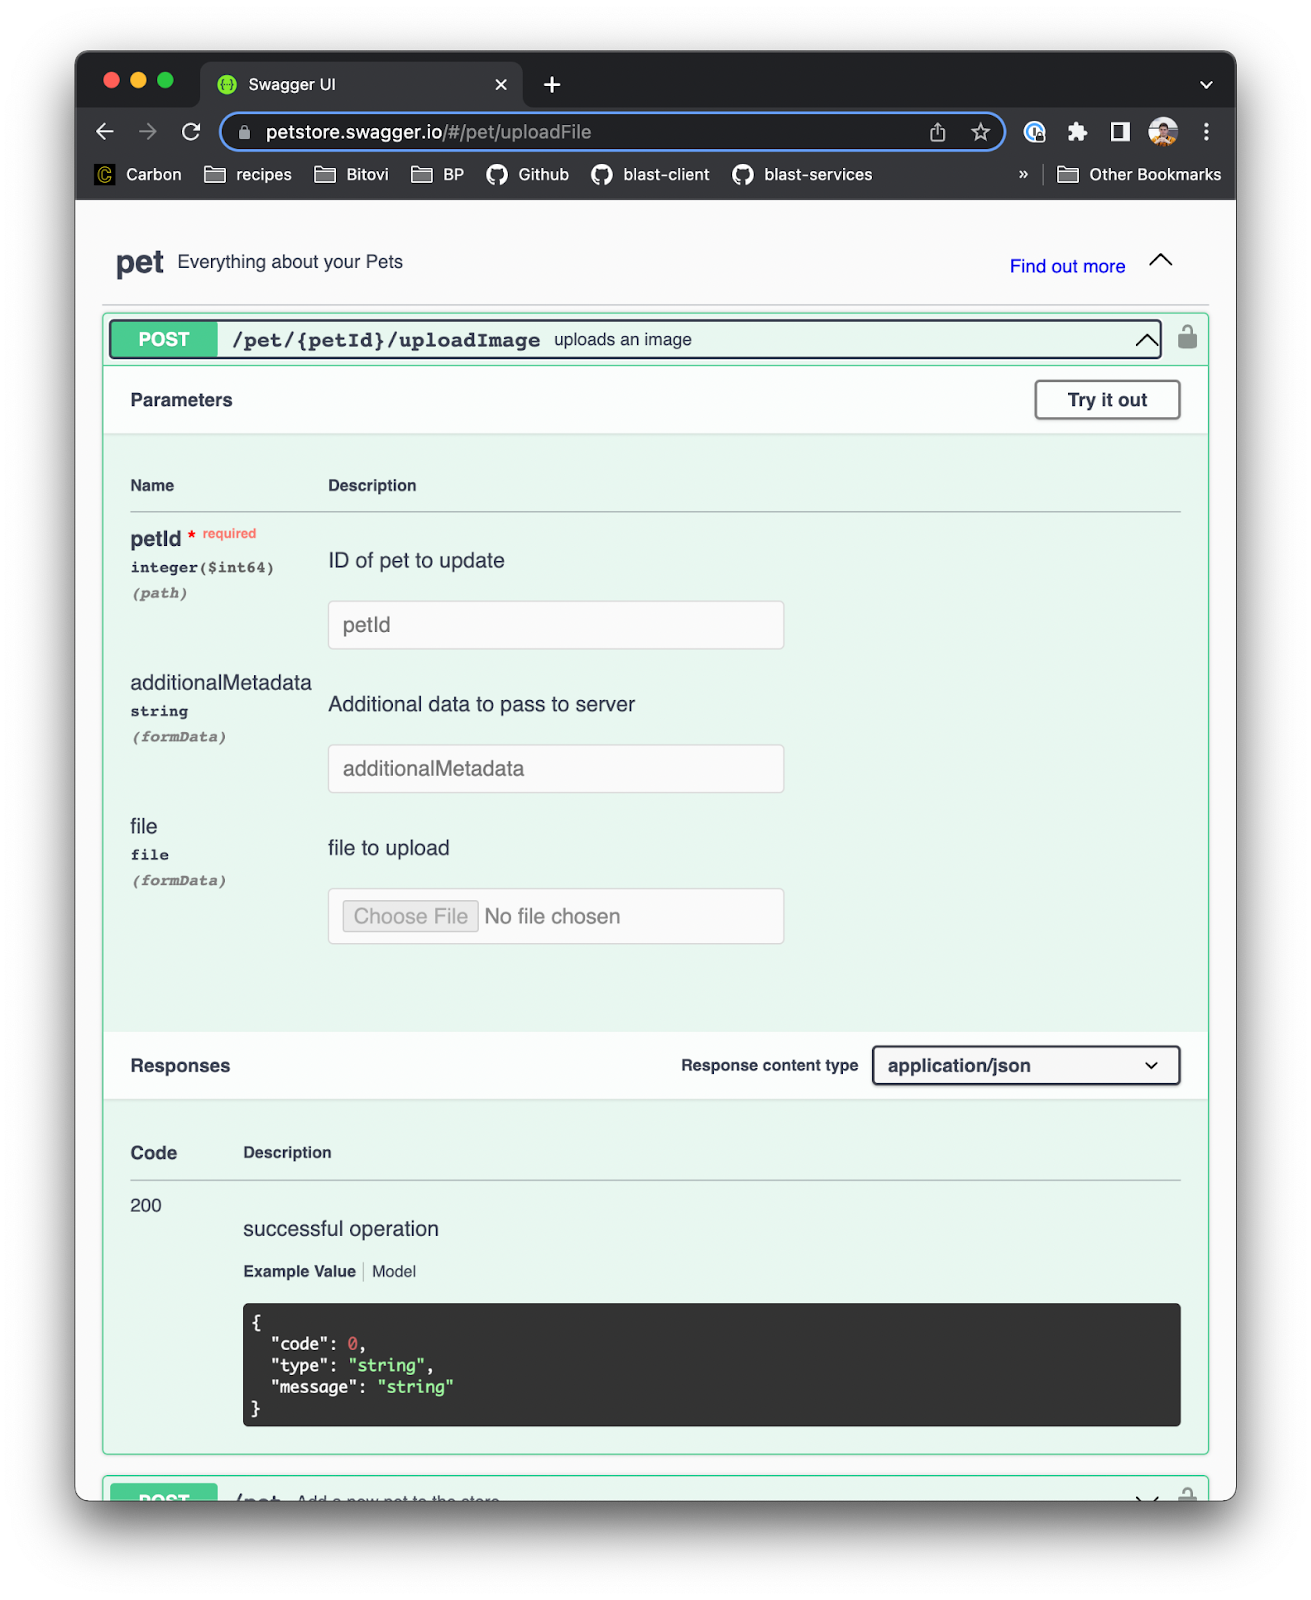Click 'No file chosen' label

(552, 917)
